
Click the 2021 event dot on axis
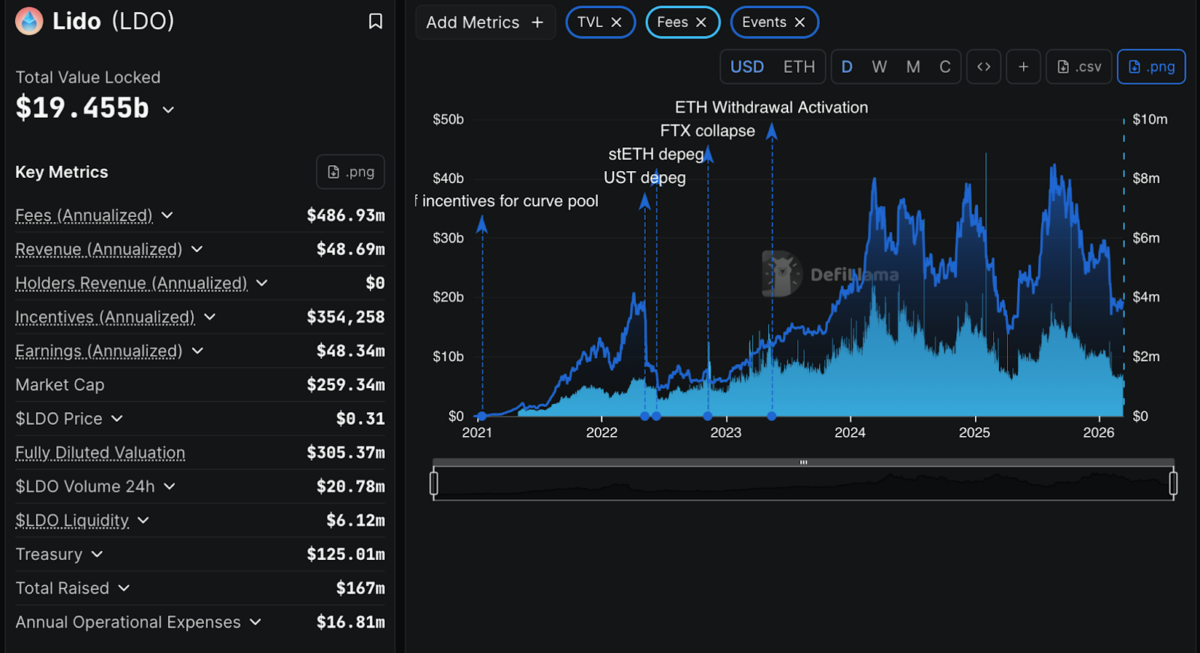point(482,416)
